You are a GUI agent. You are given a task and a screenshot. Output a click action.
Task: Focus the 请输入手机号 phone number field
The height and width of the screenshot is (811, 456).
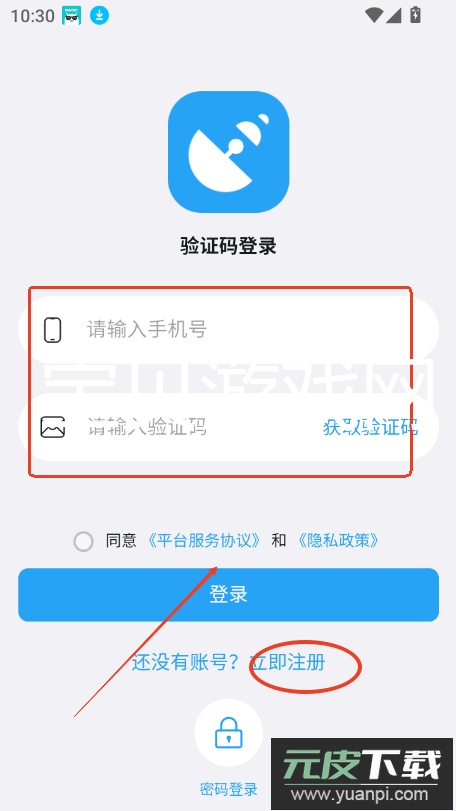(x=228, y=329)
